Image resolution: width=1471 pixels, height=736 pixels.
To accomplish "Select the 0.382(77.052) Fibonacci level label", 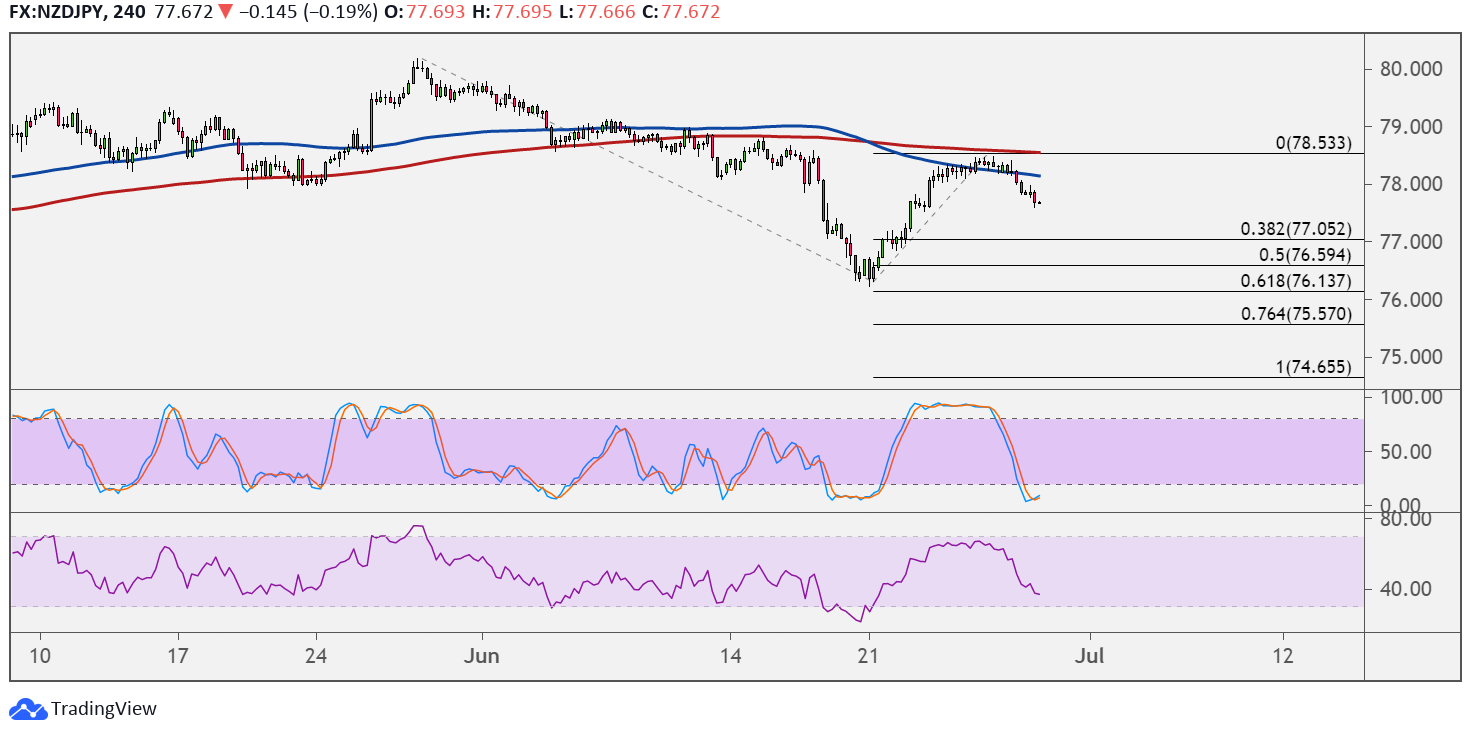I will pyautogui.click(x=1297, y=229).
